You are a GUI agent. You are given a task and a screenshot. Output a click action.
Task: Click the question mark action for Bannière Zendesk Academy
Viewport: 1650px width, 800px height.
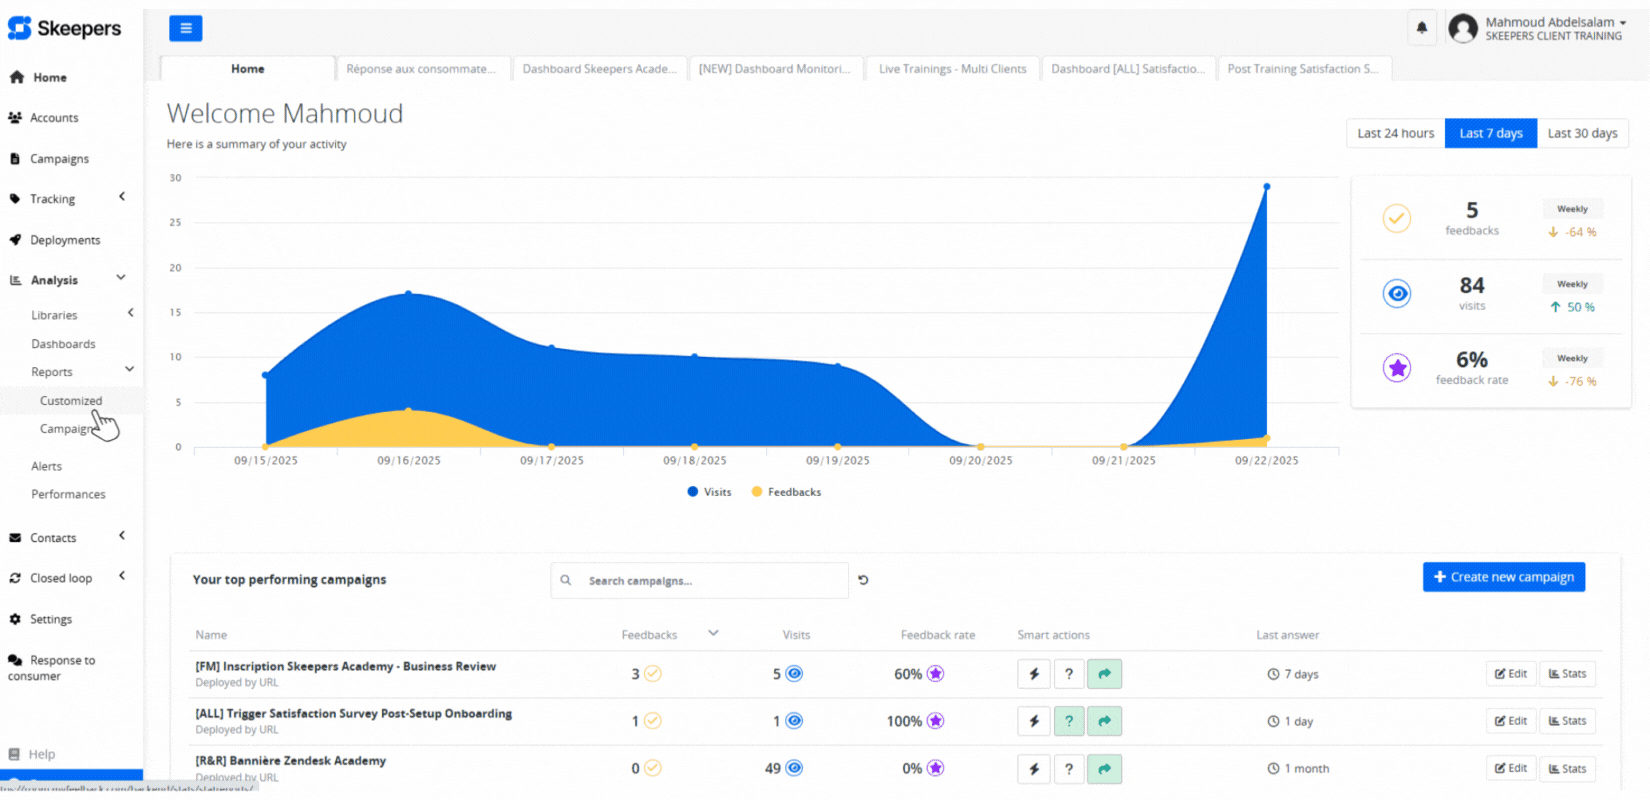(1069, 769)
